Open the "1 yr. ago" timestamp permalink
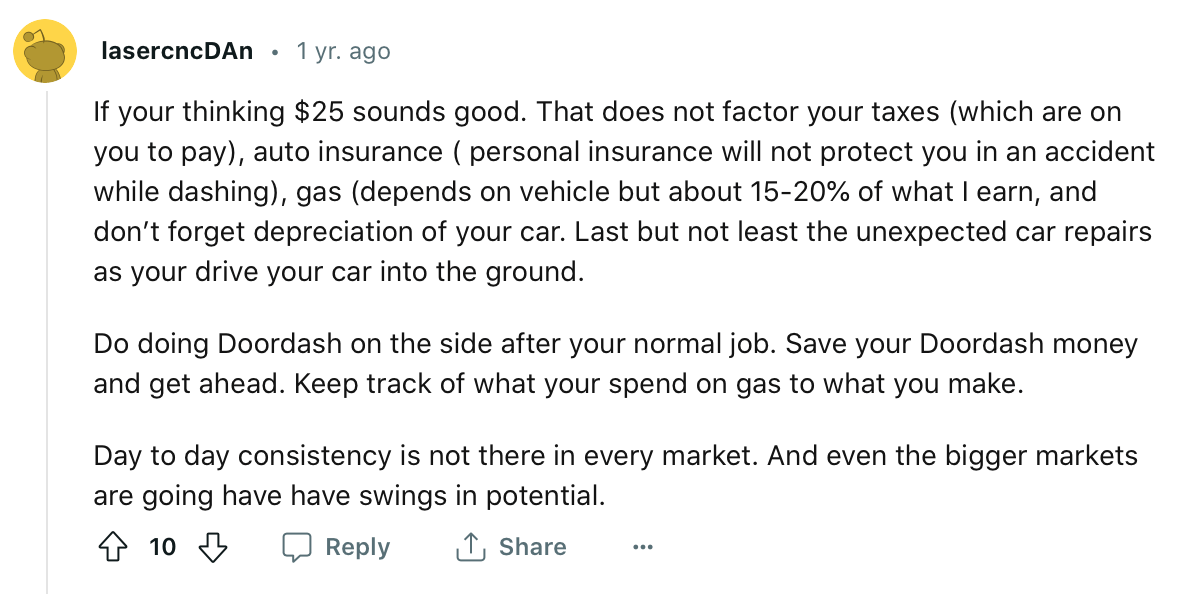The width and height of the screenshot is (1200, 594). (343, 51)
